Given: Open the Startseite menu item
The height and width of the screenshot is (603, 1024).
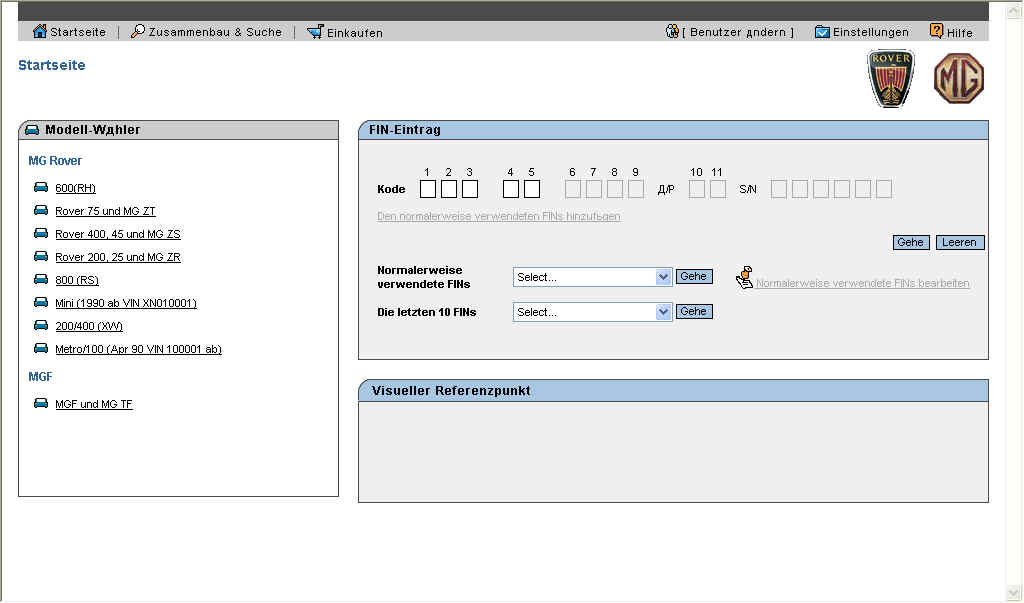Looking at the screenshot, I should (x=78, y=32).
